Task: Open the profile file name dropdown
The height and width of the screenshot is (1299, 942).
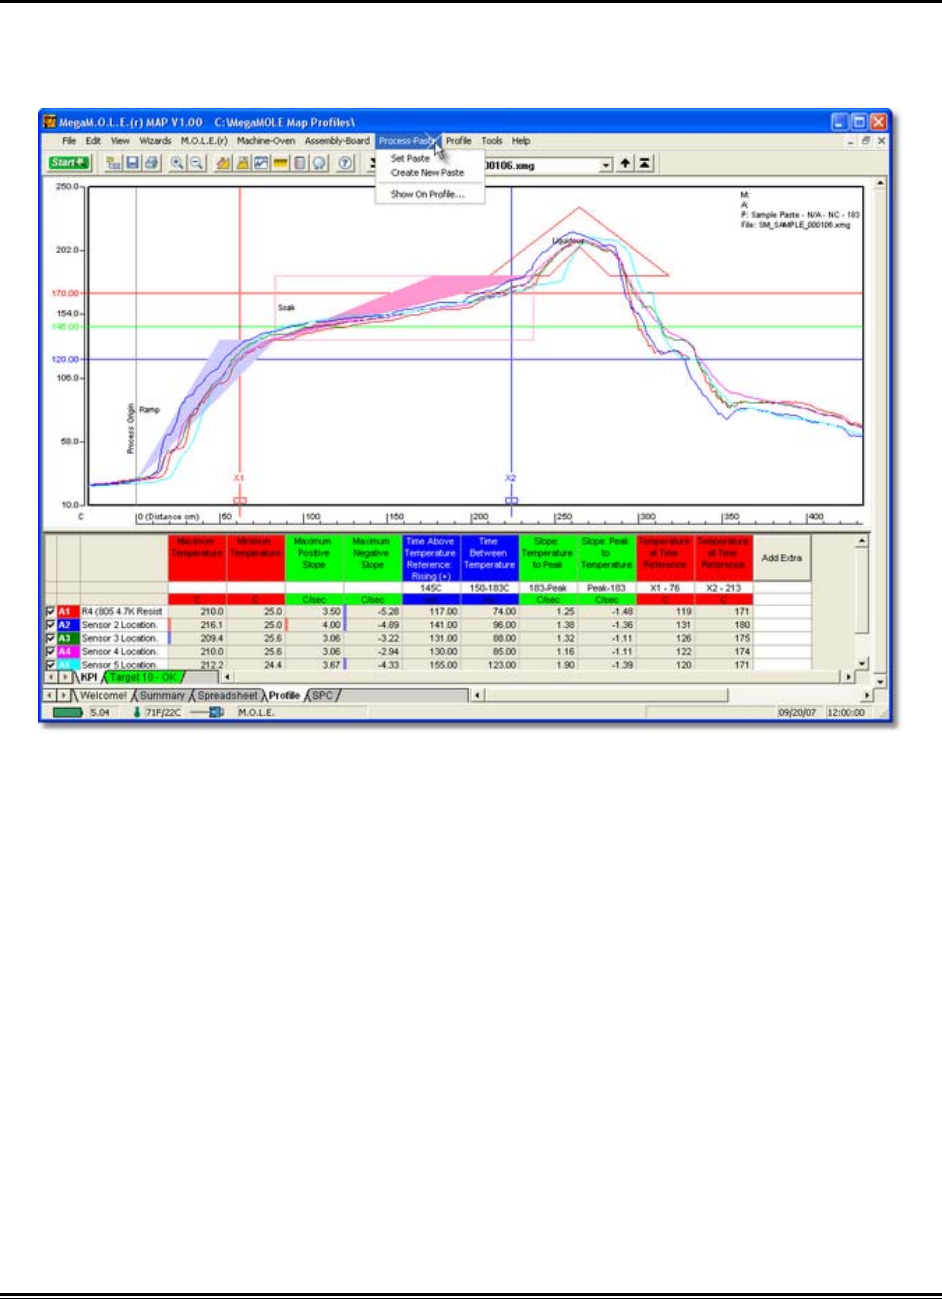Action: [606, 164]
